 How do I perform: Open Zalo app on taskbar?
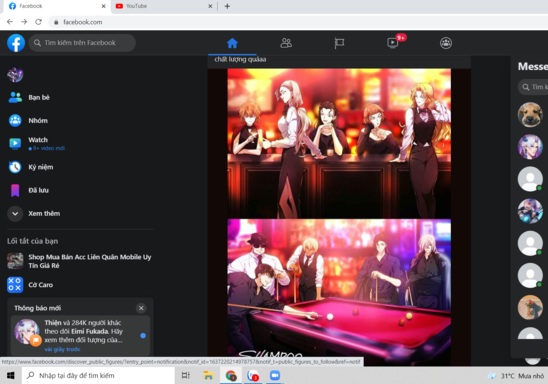252,376
